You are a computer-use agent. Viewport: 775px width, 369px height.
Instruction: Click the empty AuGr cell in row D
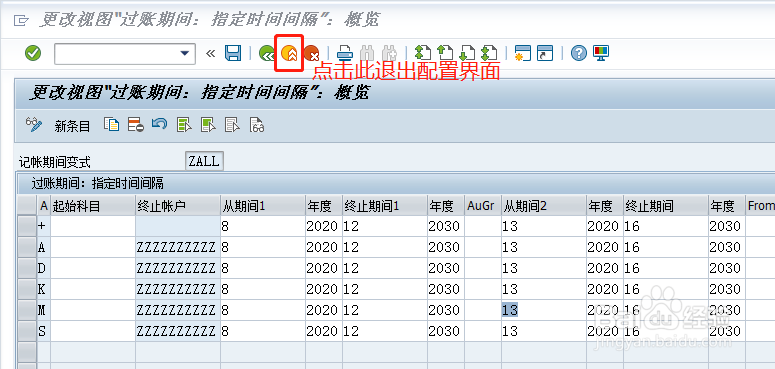pyautogui.click(x=483, y=268)
